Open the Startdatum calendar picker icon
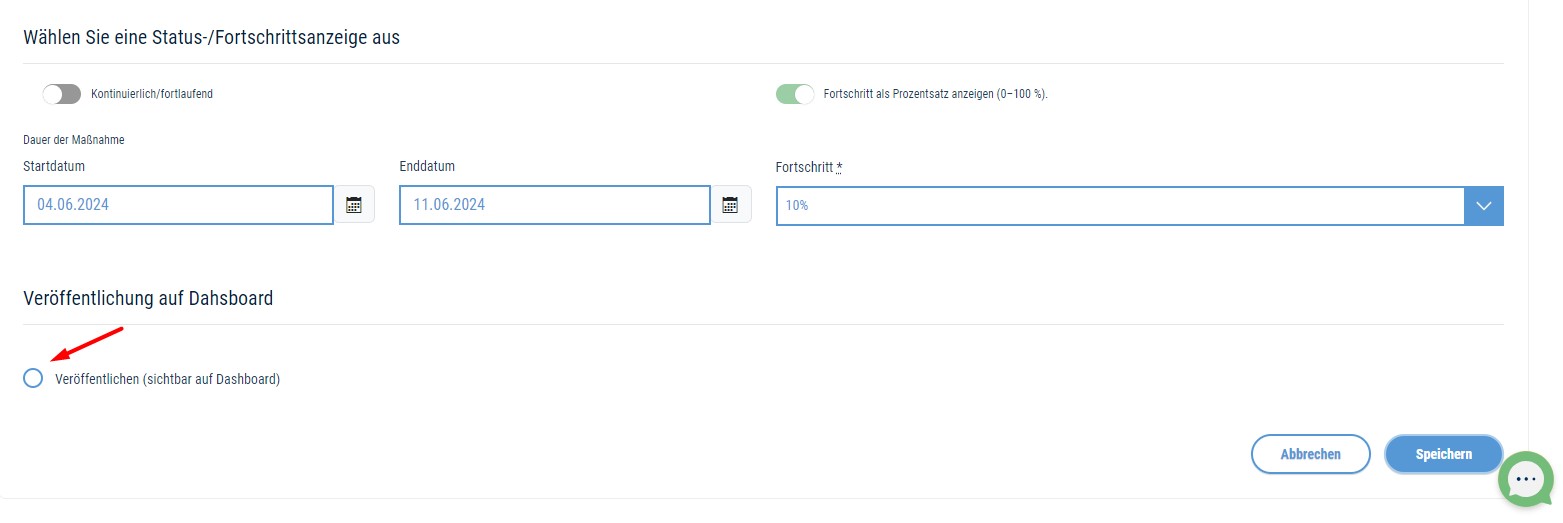This screenshot has height=523, width=1563. coord(354,205)
